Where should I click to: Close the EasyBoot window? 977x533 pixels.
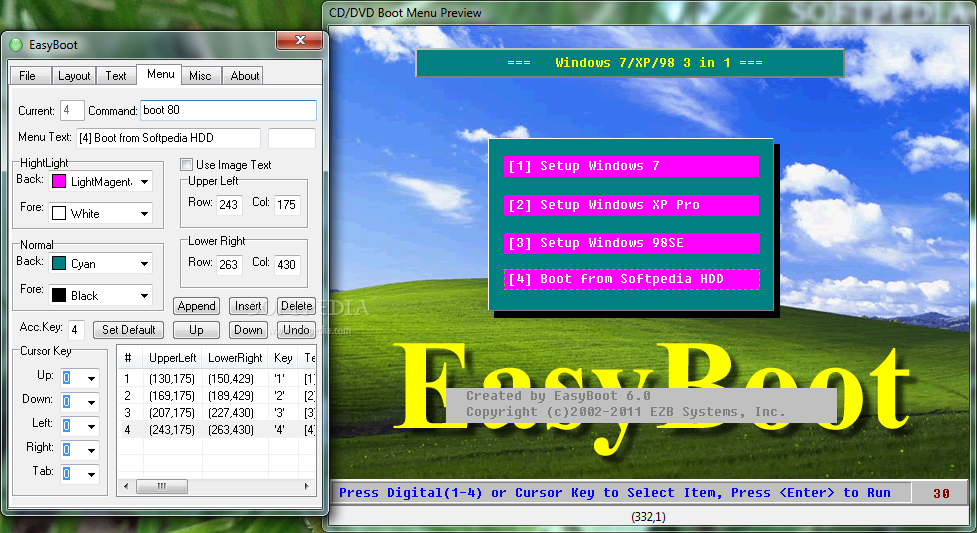(x=300, y=41)
